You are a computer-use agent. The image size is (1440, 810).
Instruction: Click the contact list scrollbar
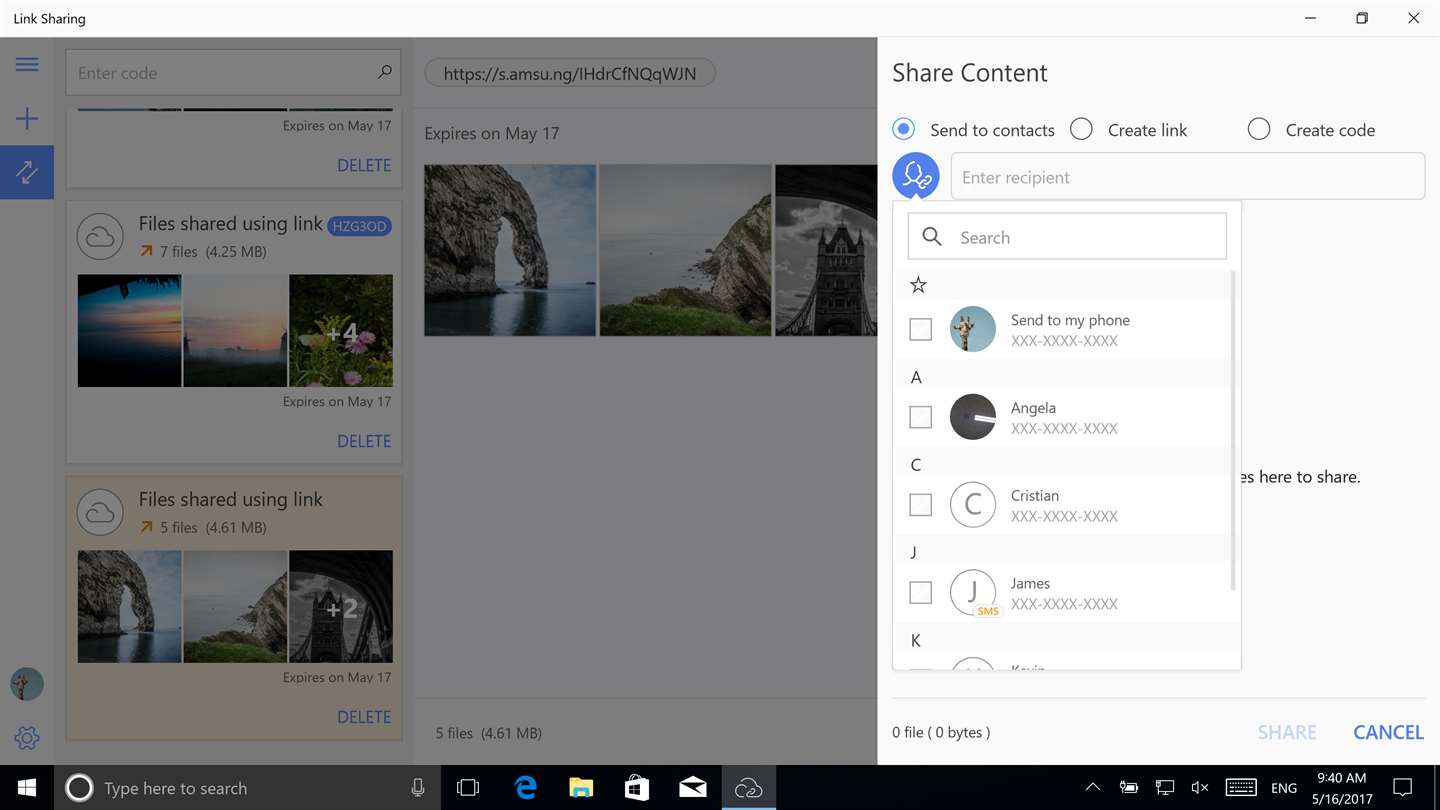1233,430
